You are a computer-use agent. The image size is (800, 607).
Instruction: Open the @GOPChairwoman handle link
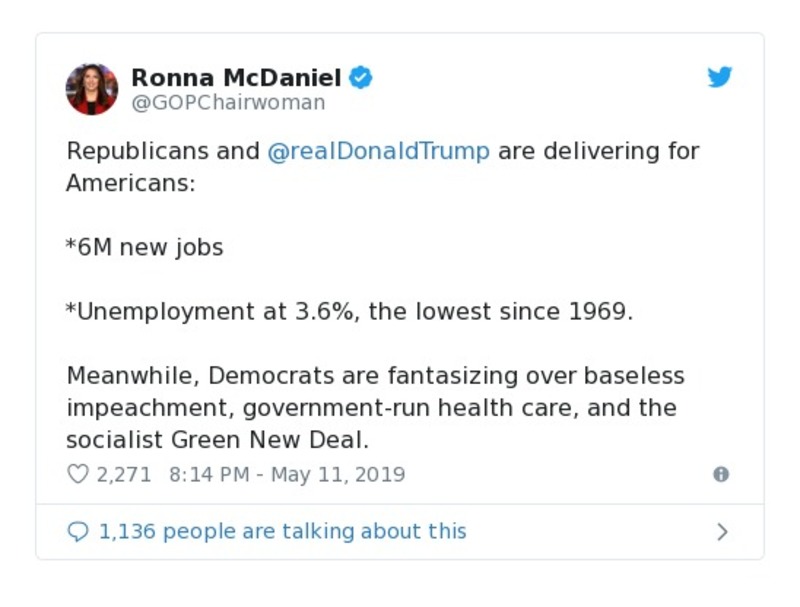[x=228, y=103]
